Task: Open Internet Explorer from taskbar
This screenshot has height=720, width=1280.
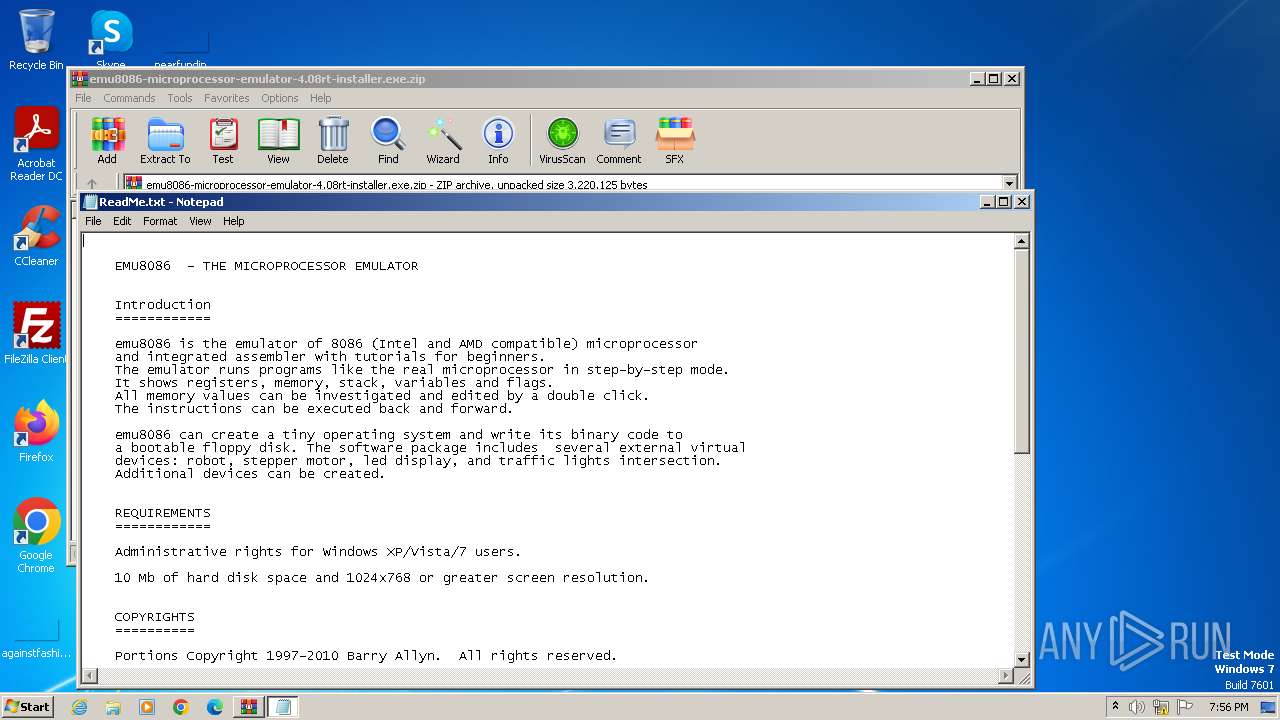Action: tap(79, 707)
